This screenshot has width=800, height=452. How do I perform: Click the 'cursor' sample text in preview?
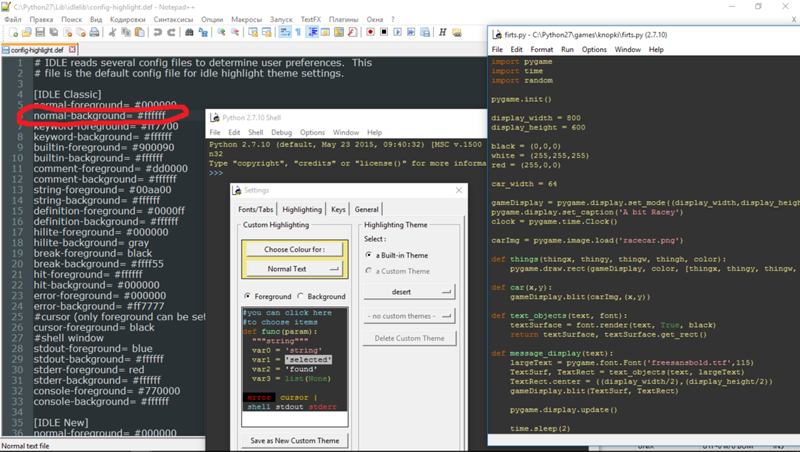[x=294, y=397]
